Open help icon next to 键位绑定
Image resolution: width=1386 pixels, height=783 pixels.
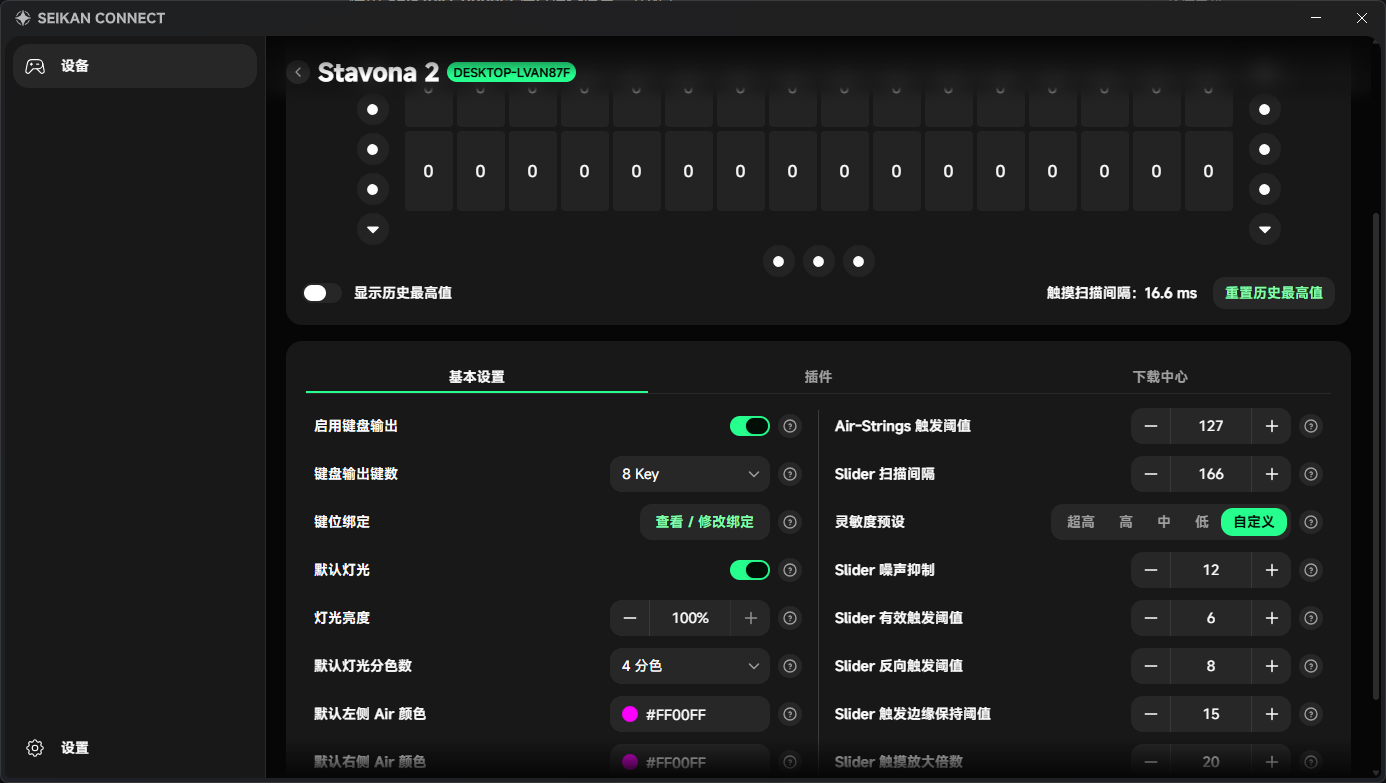(790, 522)
